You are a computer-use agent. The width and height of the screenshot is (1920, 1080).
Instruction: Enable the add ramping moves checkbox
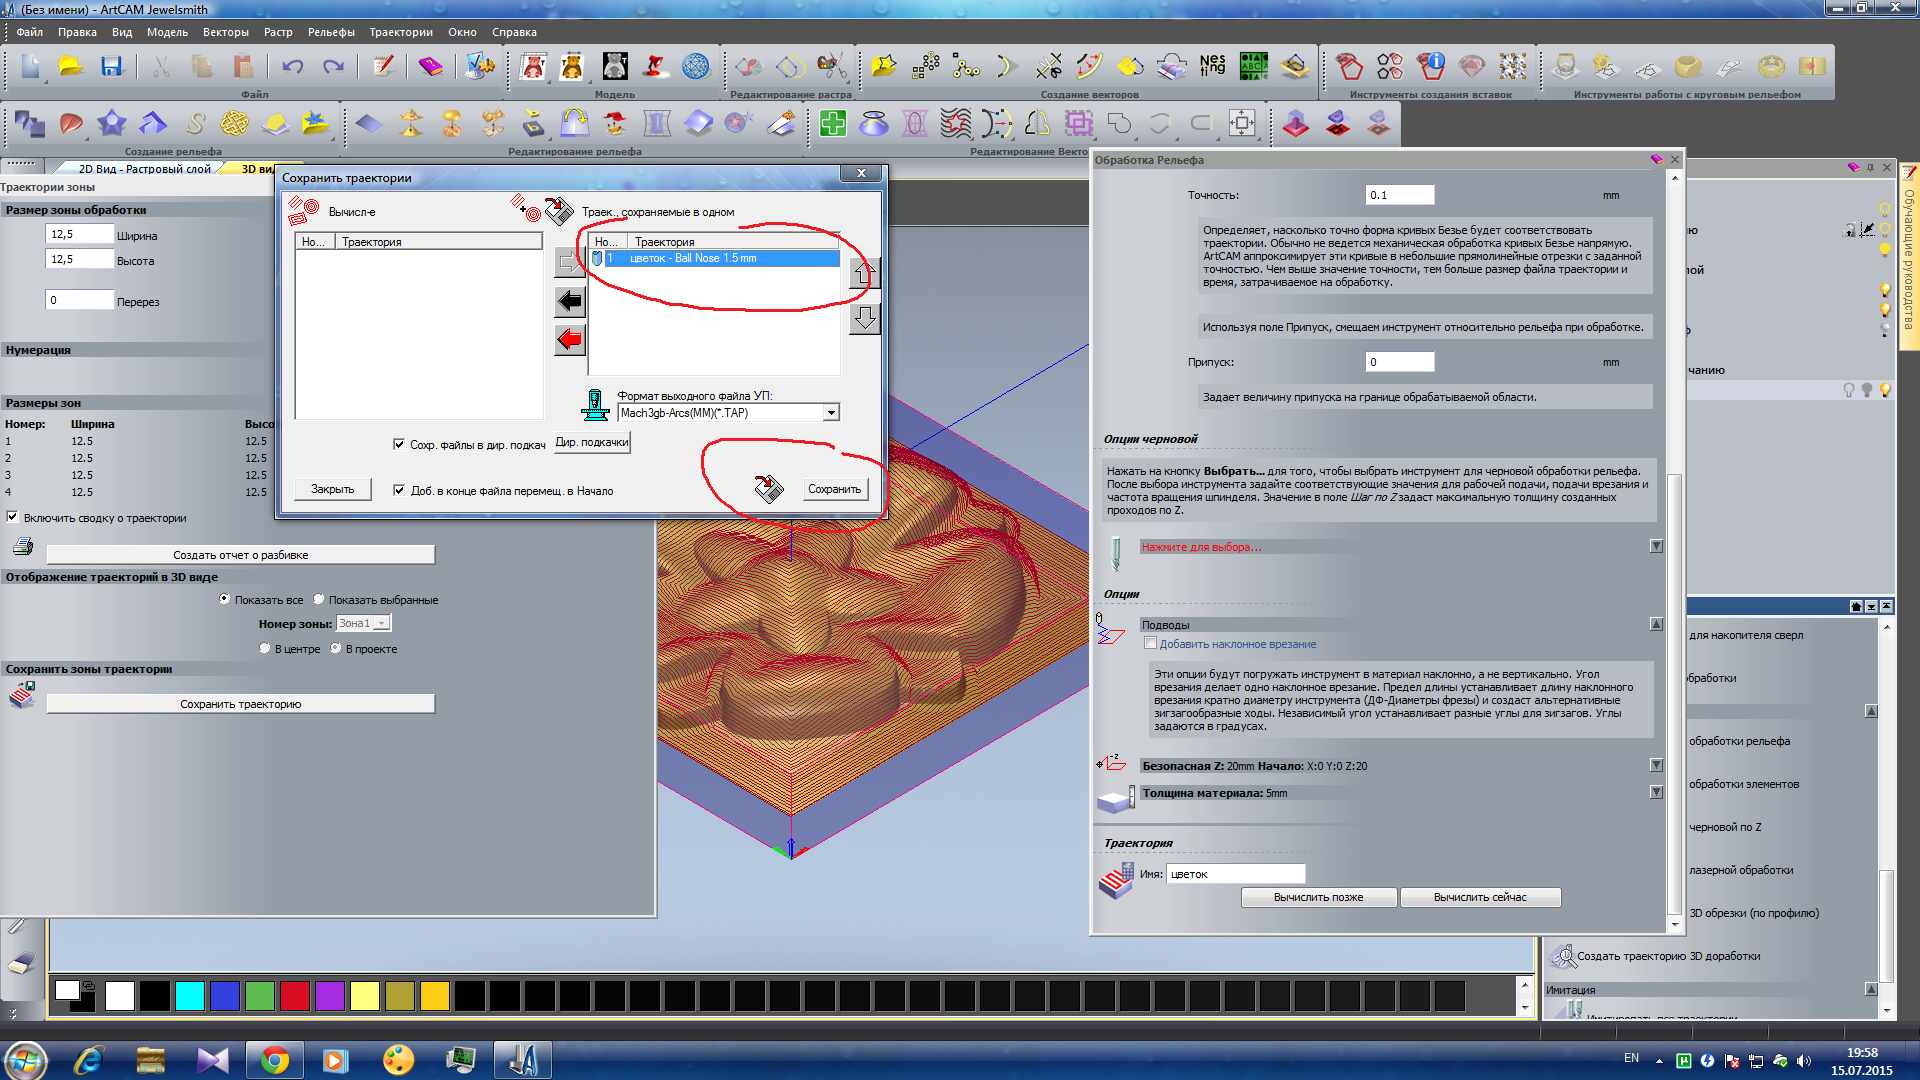pos(1150,643)
